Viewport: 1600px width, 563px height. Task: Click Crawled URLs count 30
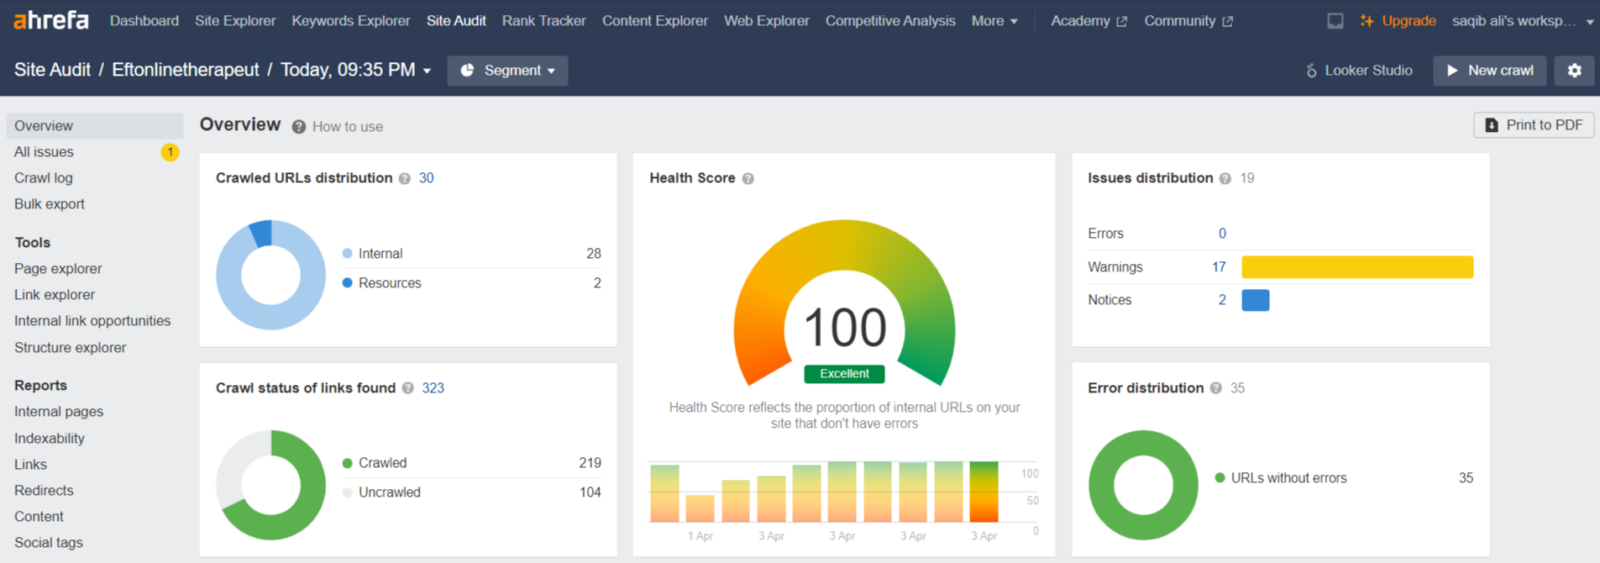tap(426, 178)
